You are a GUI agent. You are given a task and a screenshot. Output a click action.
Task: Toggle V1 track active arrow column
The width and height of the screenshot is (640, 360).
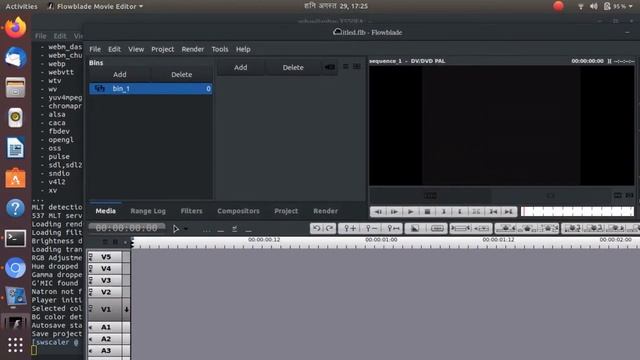tap(126, 309)
